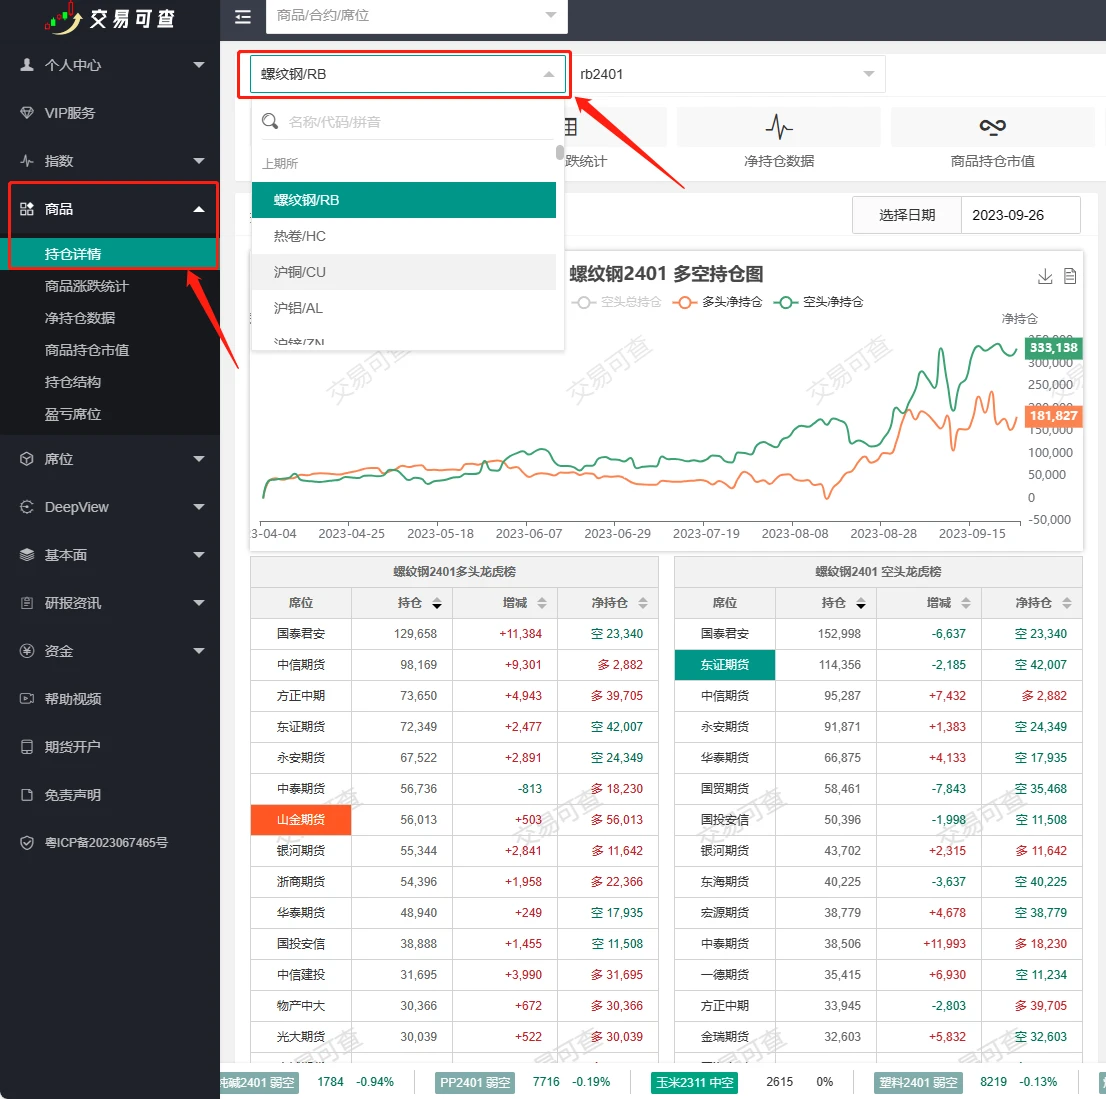Click the 基本面 layers icon
This screenshot has height=1099, width=1106.
(27, 555)
